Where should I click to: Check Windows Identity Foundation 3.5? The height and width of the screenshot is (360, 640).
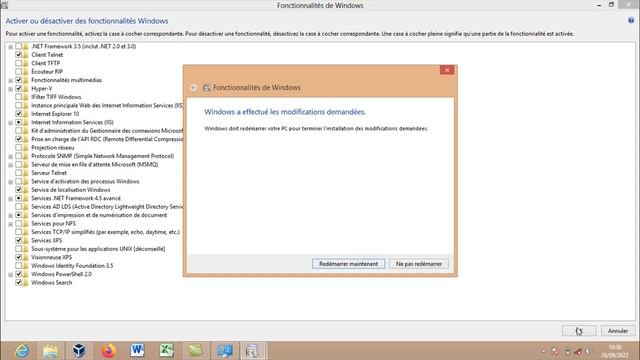click(x=18, y=266)
